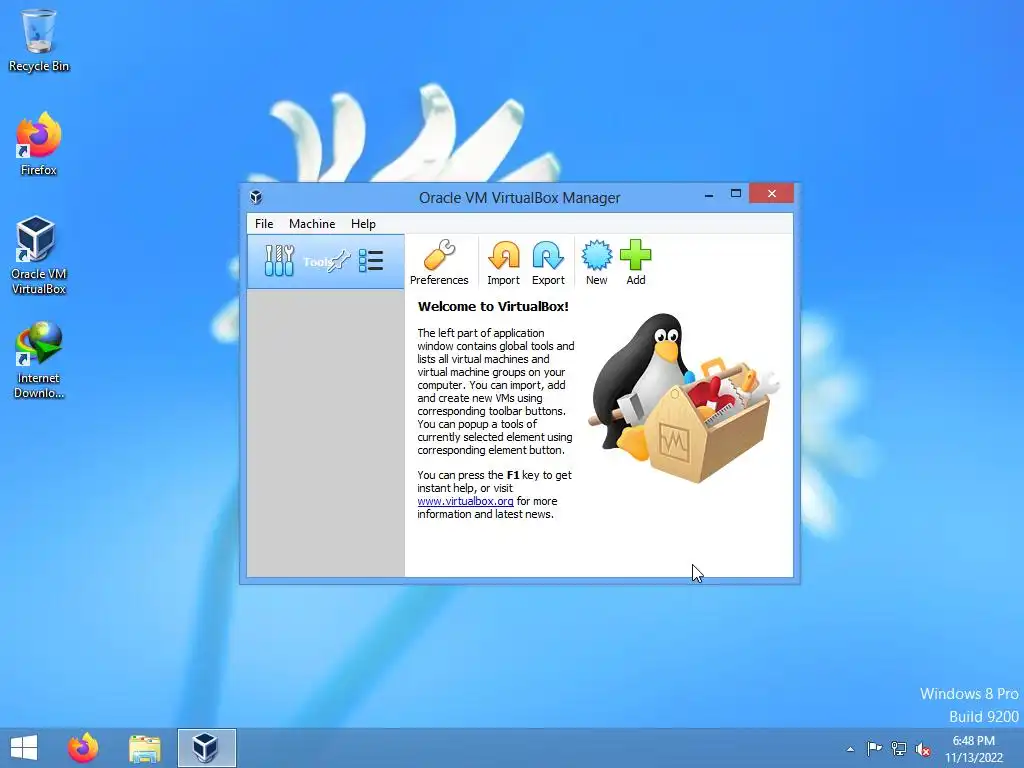Click the VirtualBox taskbar button
The image size is (1024, 768).
coord(206,748)
